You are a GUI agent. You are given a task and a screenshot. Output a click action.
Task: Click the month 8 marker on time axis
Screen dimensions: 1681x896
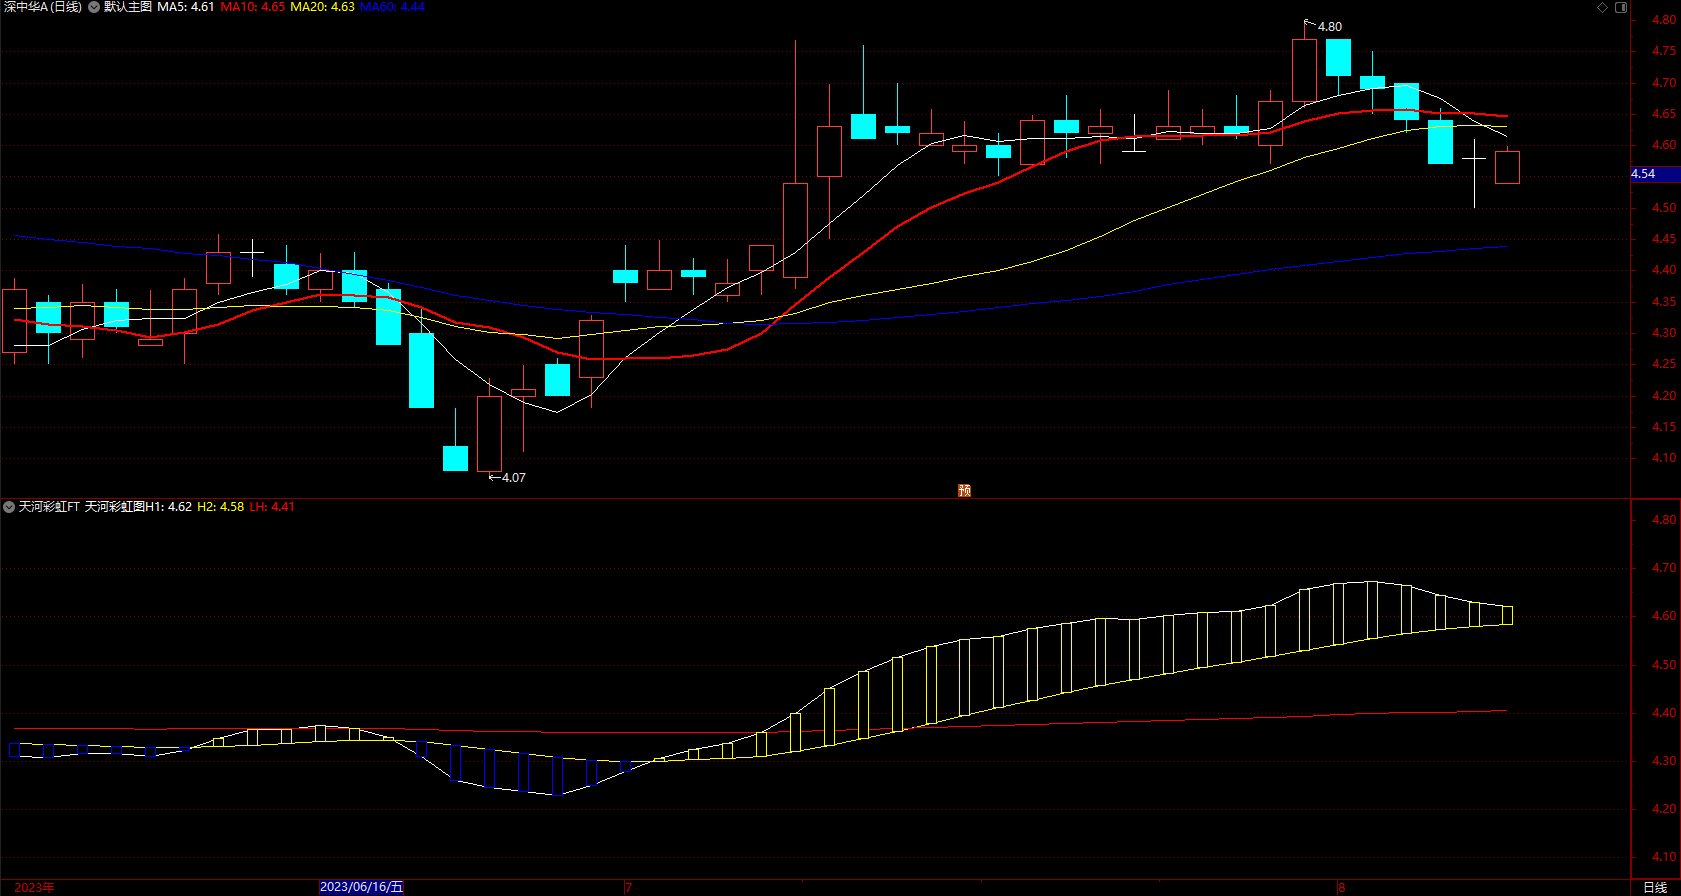pyautogui.click(x=1342, y=887)
